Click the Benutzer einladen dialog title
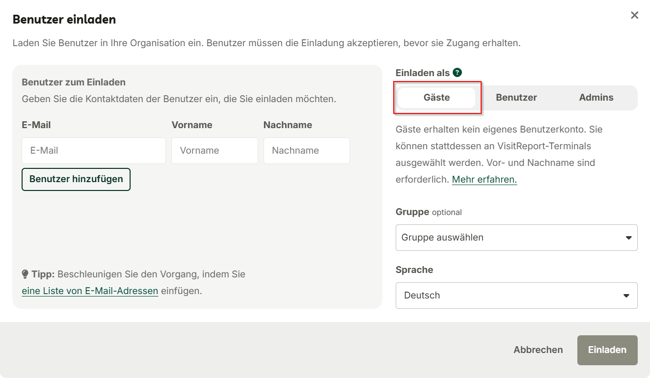650x378 pixels. click(x=64, y=19)
